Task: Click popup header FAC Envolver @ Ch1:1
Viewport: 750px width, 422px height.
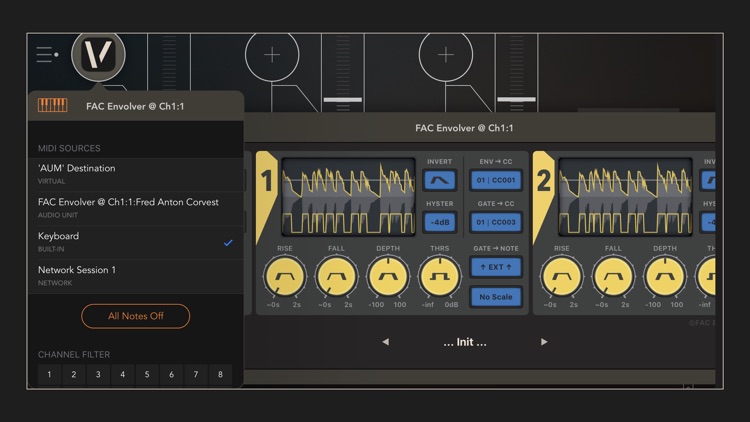Action: click(x=135, y=106)
